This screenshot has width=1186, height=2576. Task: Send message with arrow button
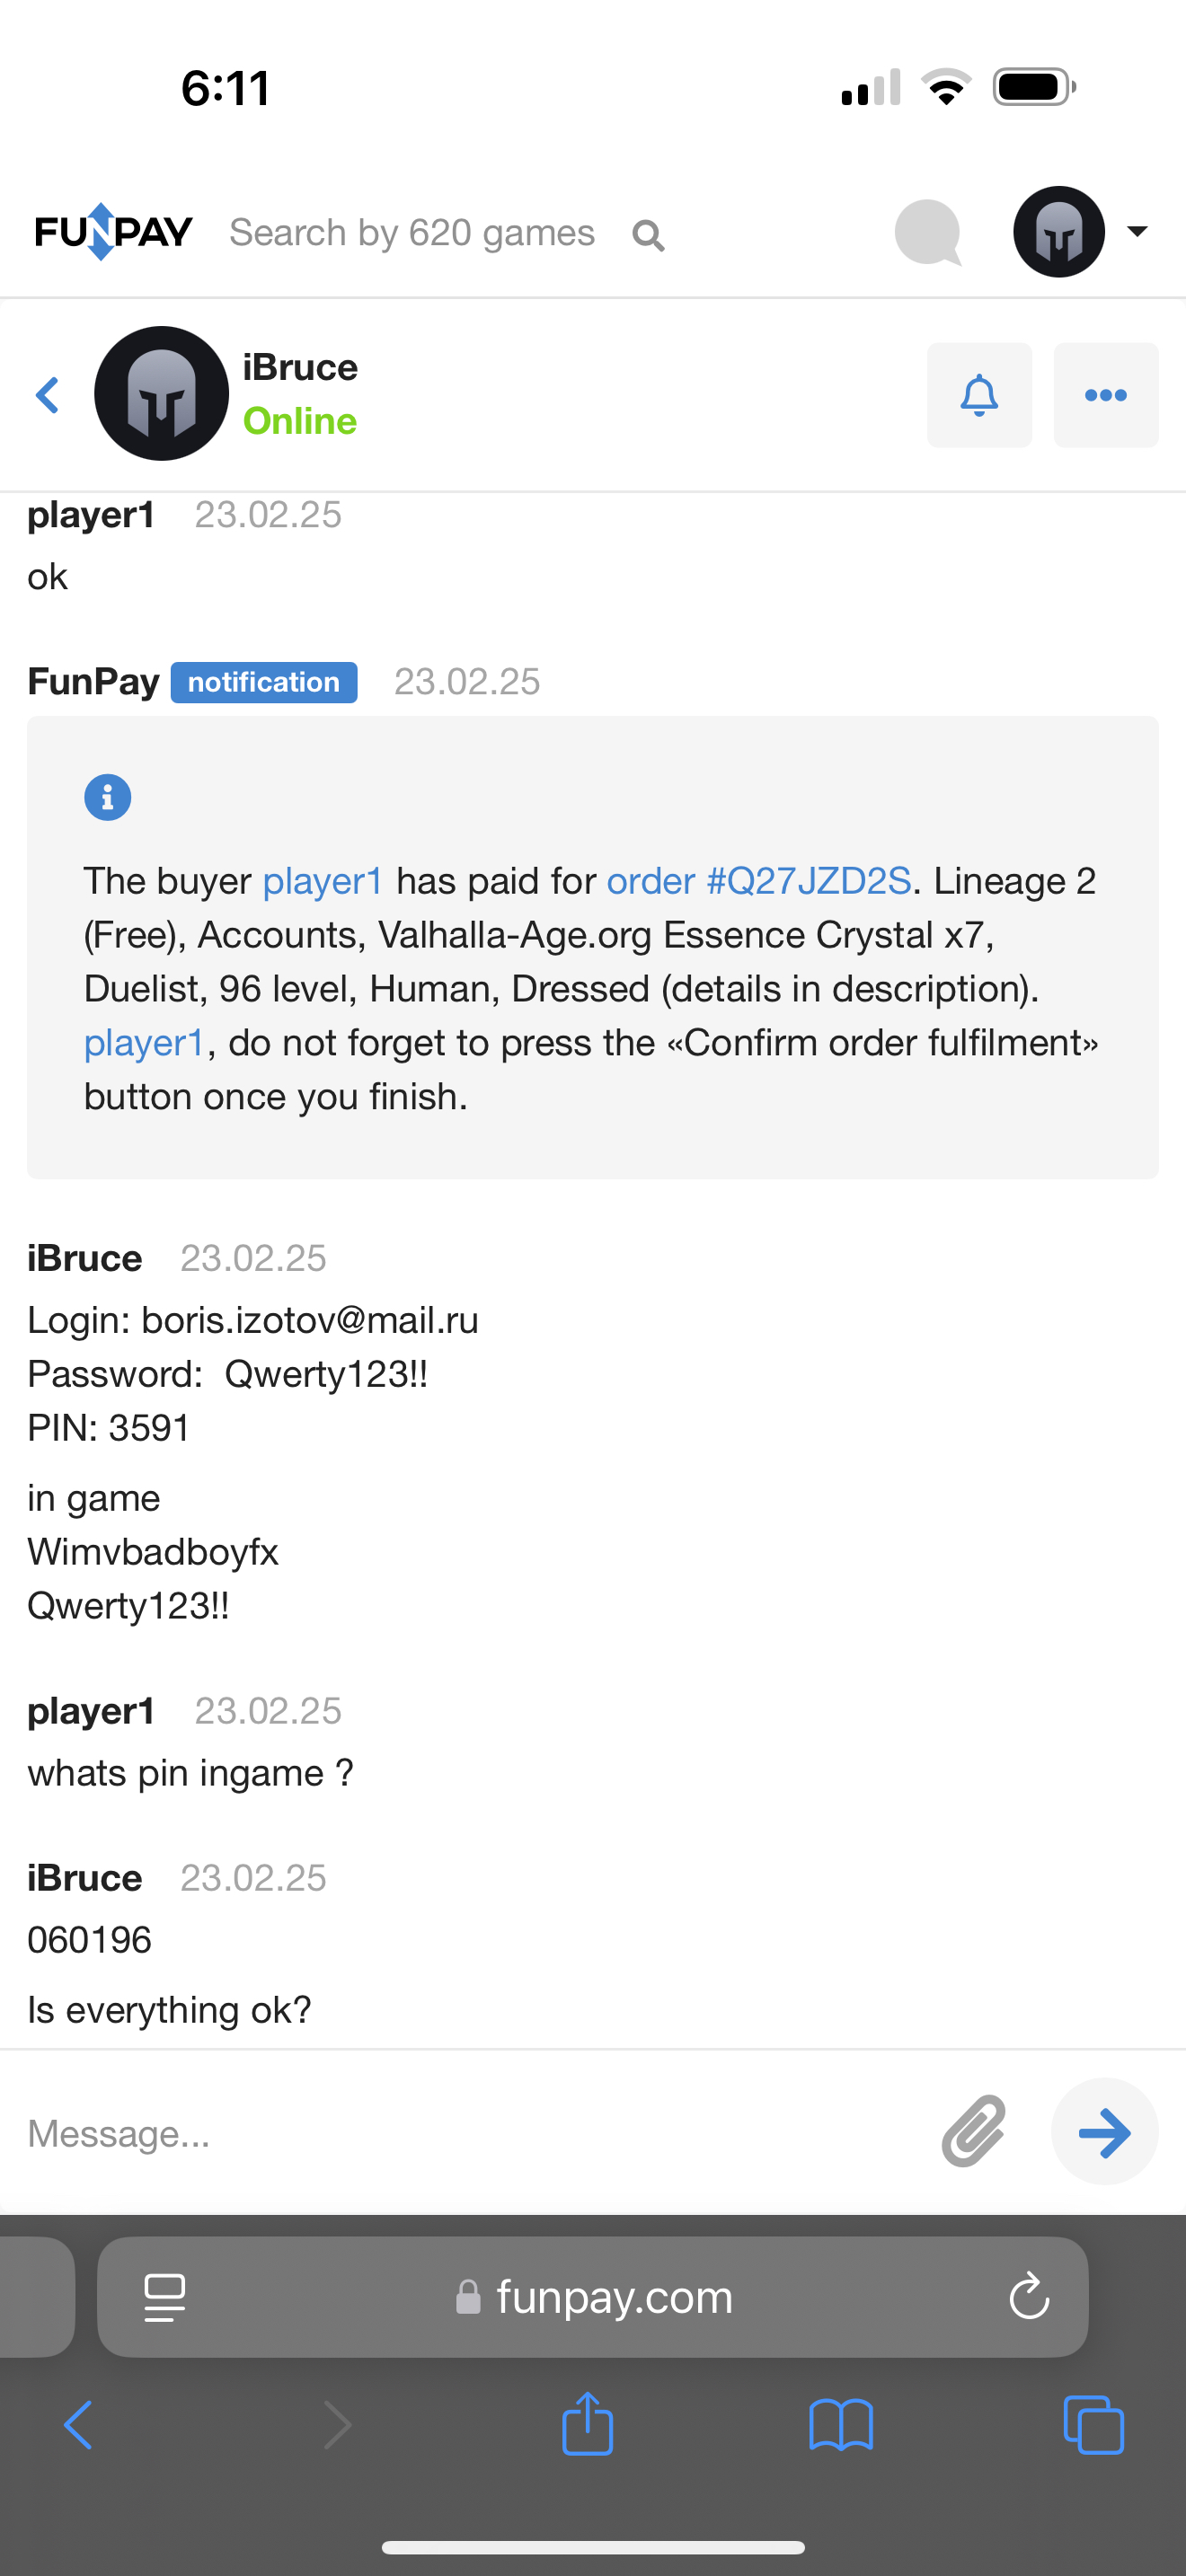click(1104, 2131)
